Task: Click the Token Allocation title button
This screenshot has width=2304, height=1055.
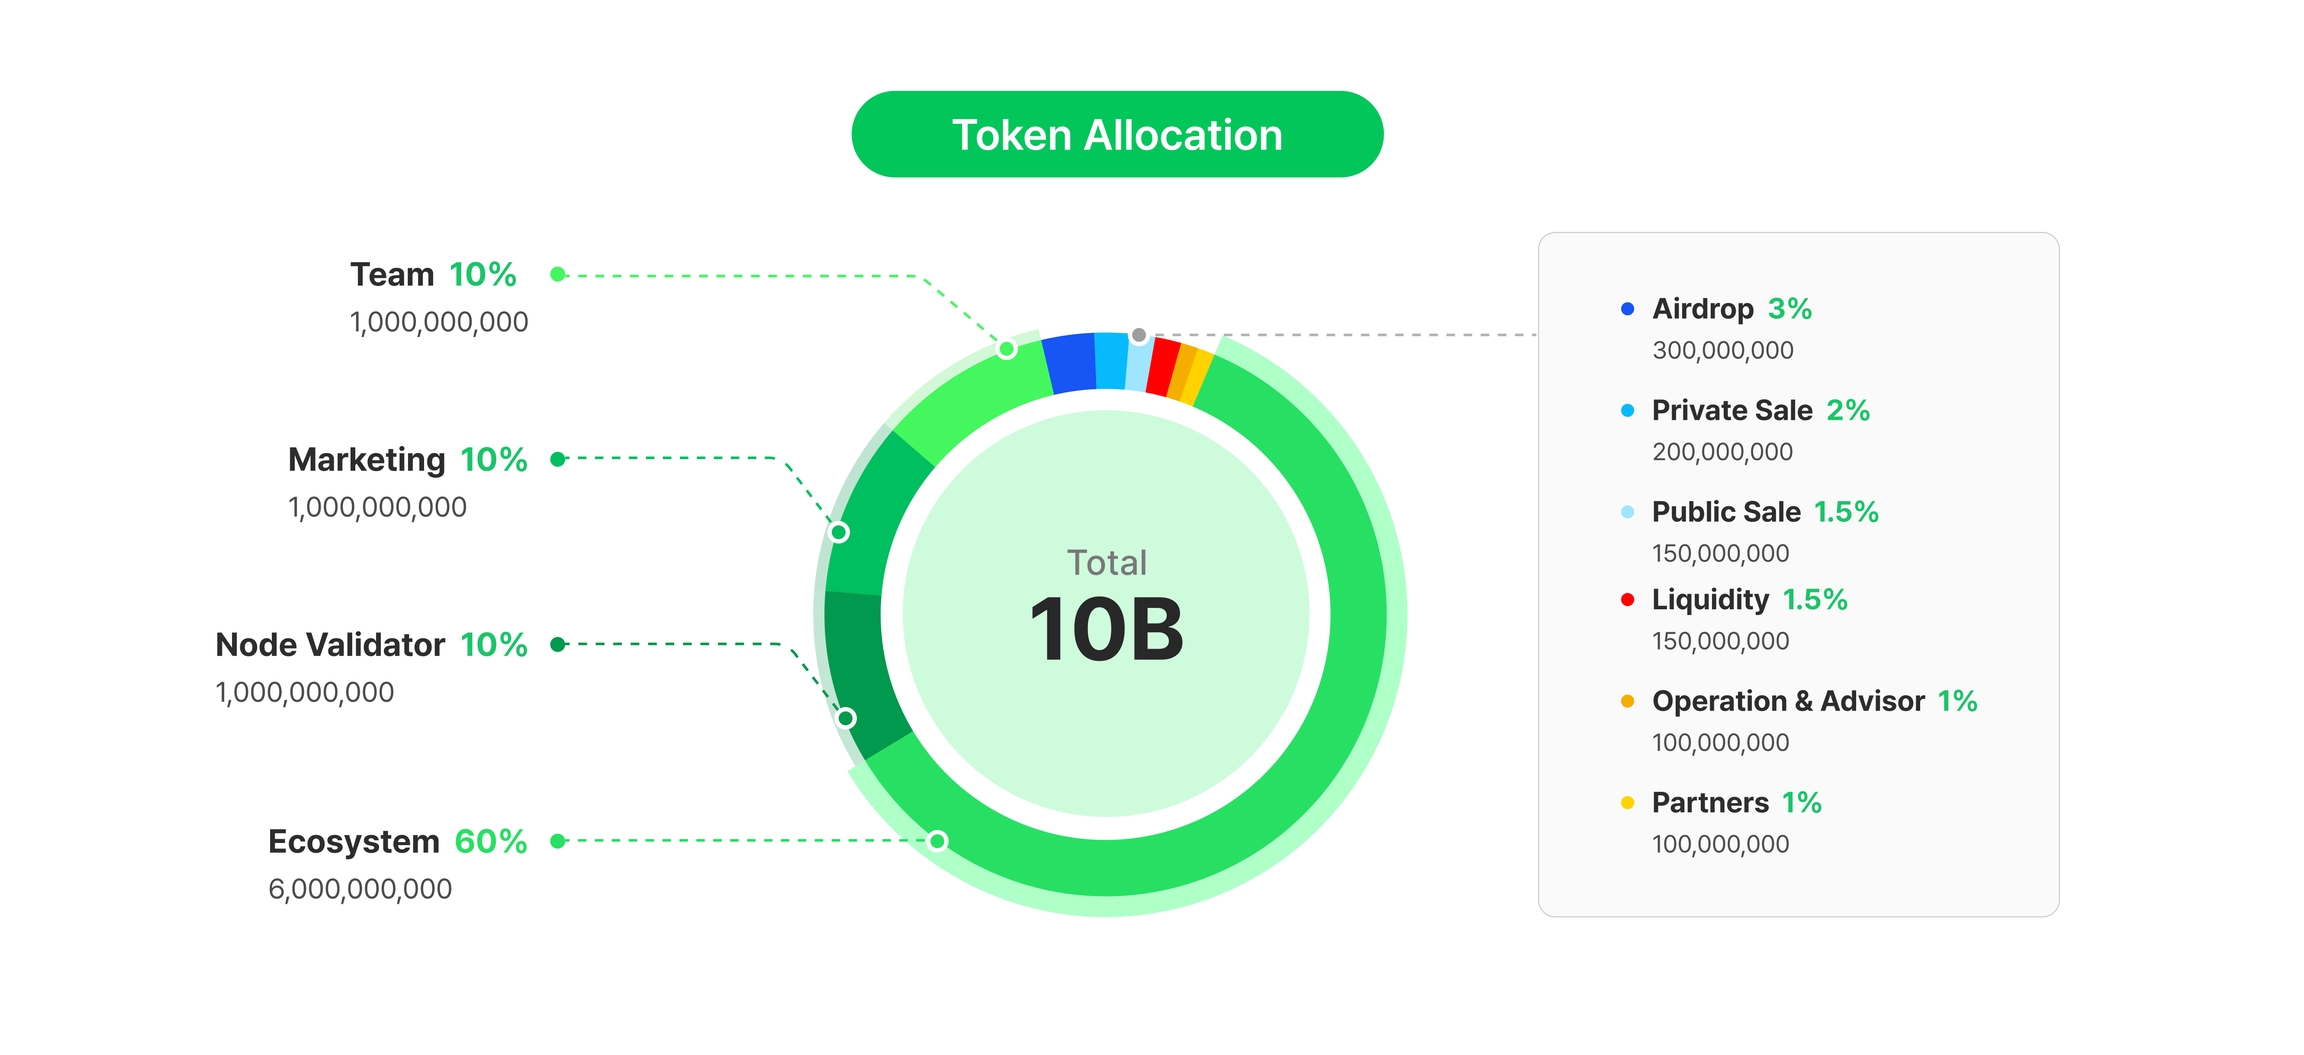Action: (x=1116, y=135)
